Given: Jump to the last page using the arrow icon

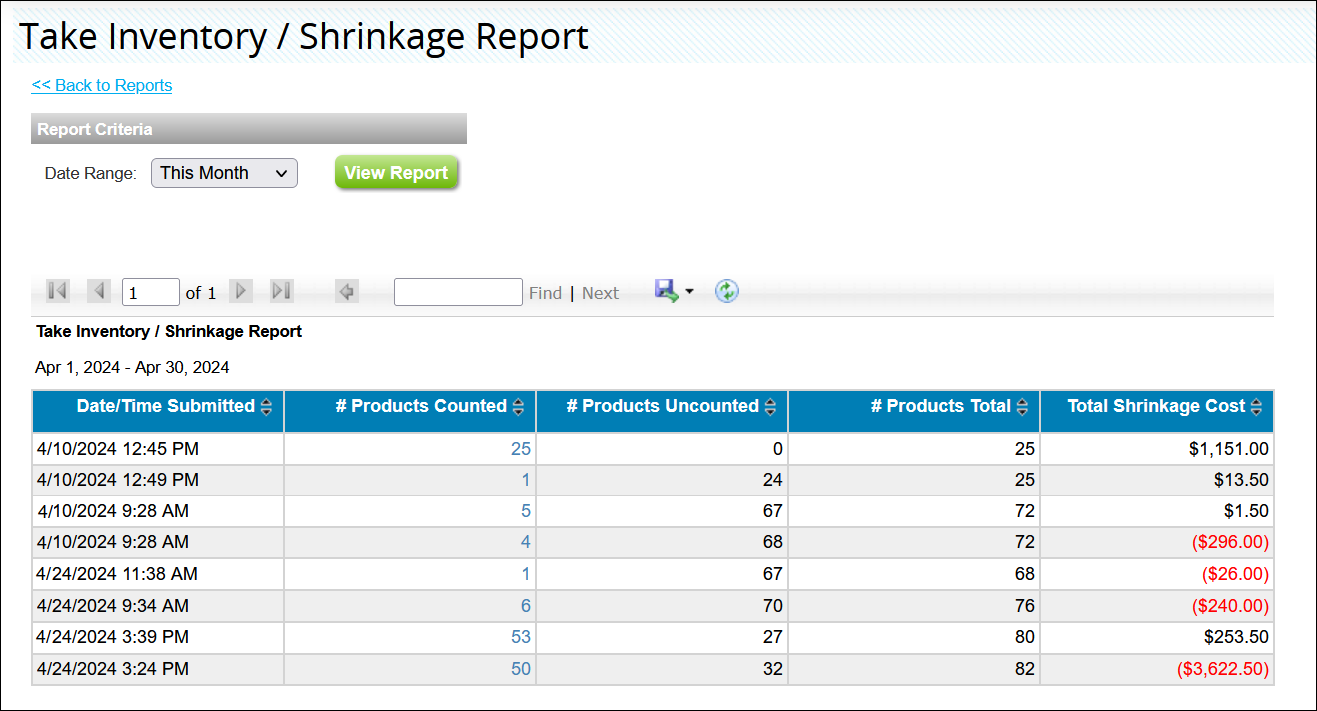Looking at the screenshot, I should point(281,290).
